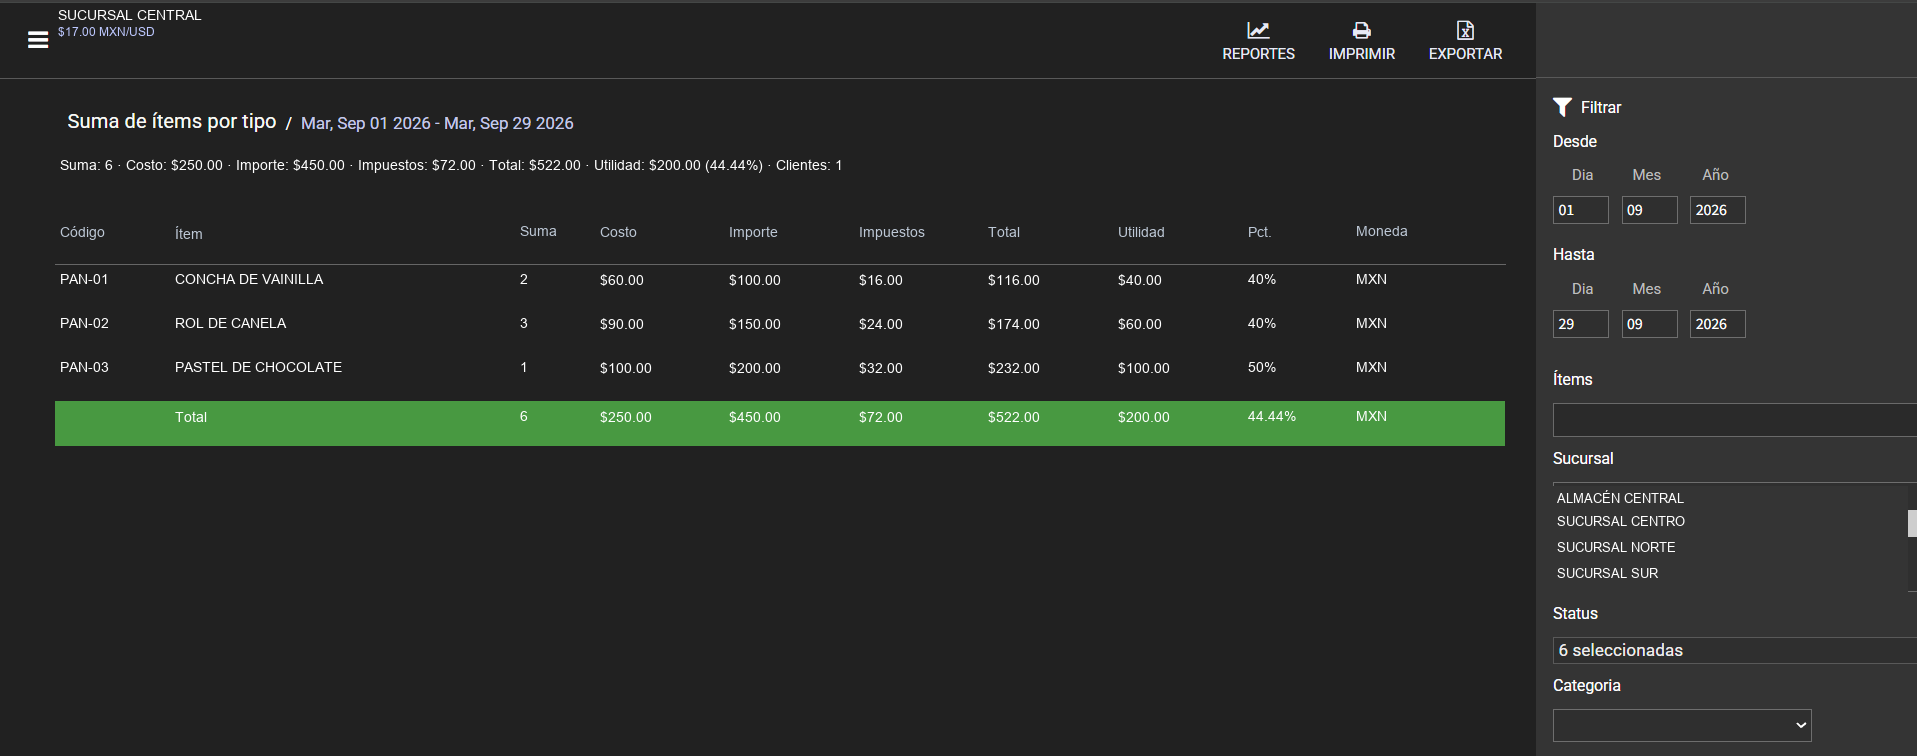Sort by the Impuestos column header

[891, 232]
